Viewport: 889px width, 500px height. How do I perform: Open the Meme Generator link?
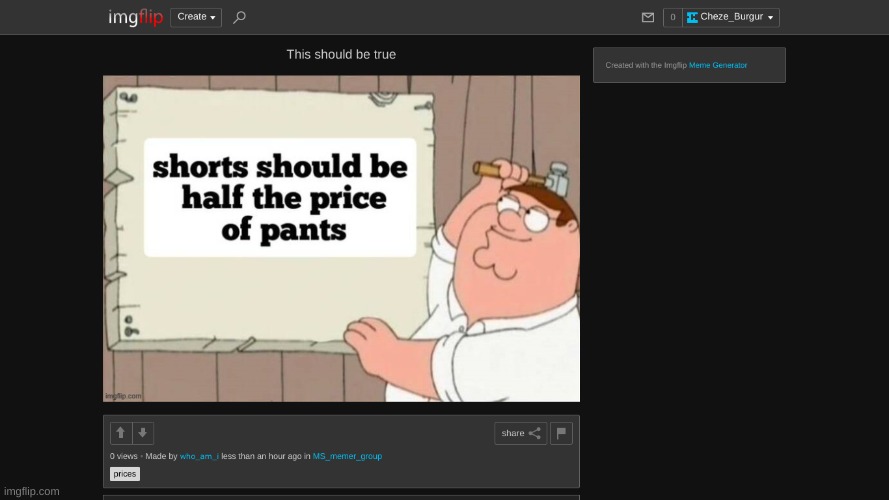pyautogui.click(x=718, y=65)
